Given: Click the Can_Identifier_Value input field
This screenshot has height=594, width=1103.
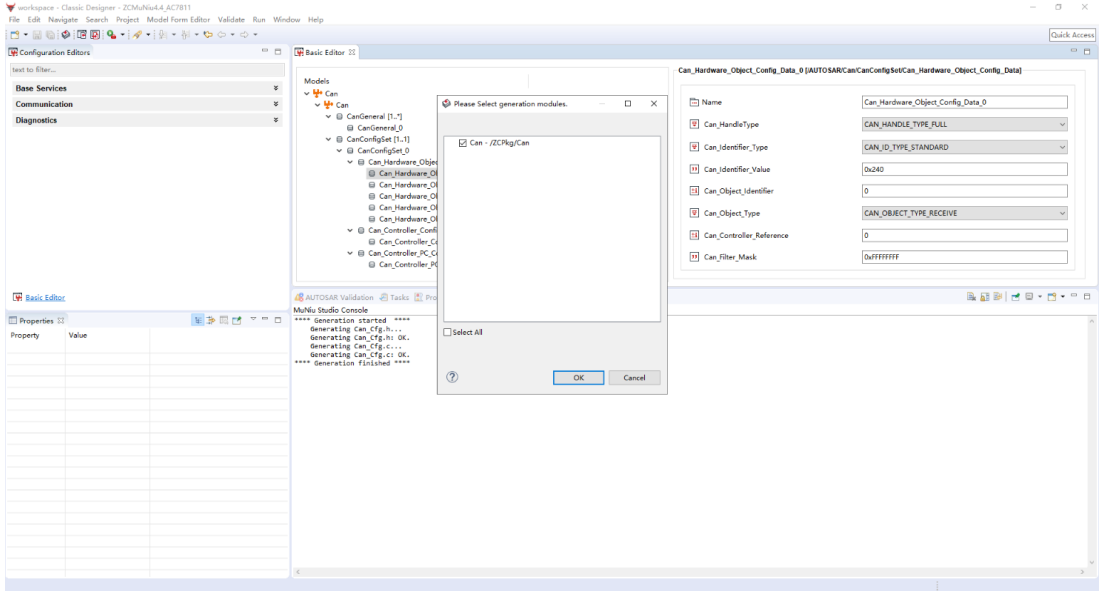Looking at the screenshot, I should point(964,169).
